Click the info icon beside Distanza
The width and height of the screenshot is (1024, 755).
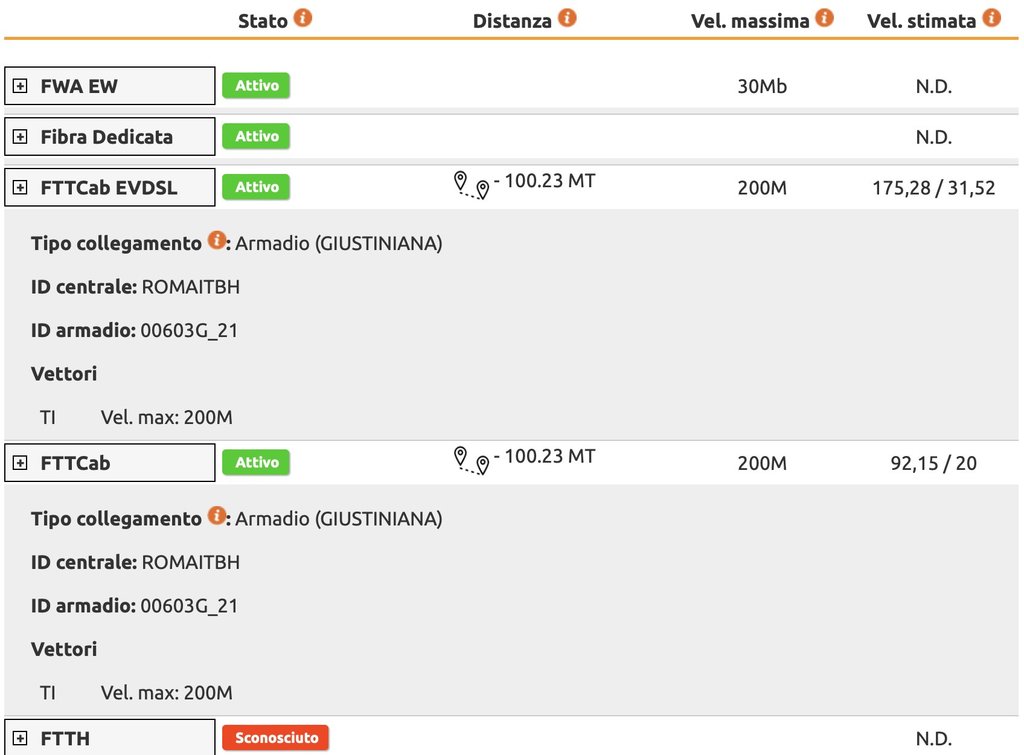tap(567, 18)
